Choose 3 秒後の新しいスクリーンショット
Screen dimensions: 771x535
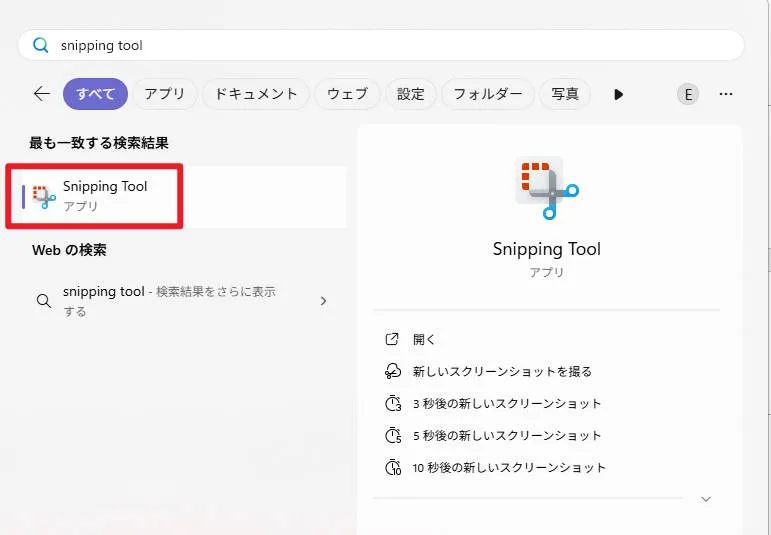[507, 403]
